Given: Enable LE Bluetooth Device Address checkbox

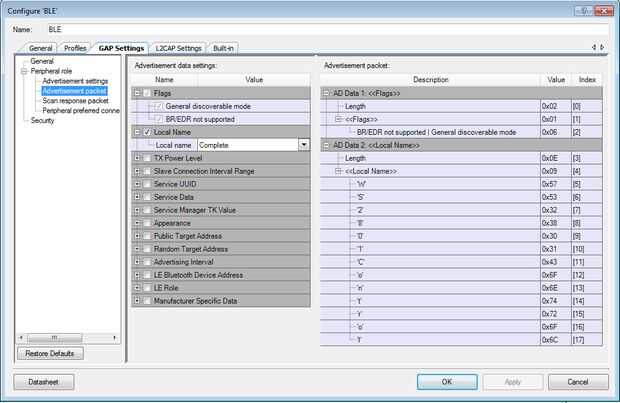Looking at the screenshot, I should (x=147, y=275).
